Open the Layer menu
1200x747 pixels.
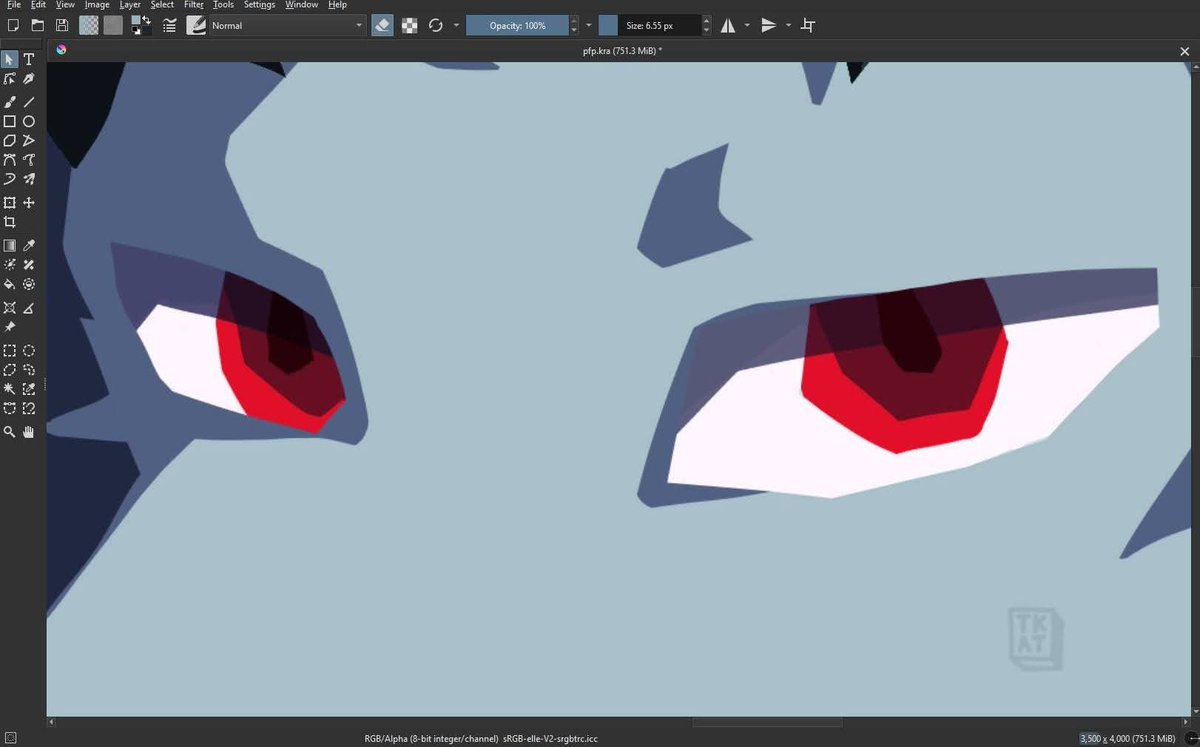[130, 5]
